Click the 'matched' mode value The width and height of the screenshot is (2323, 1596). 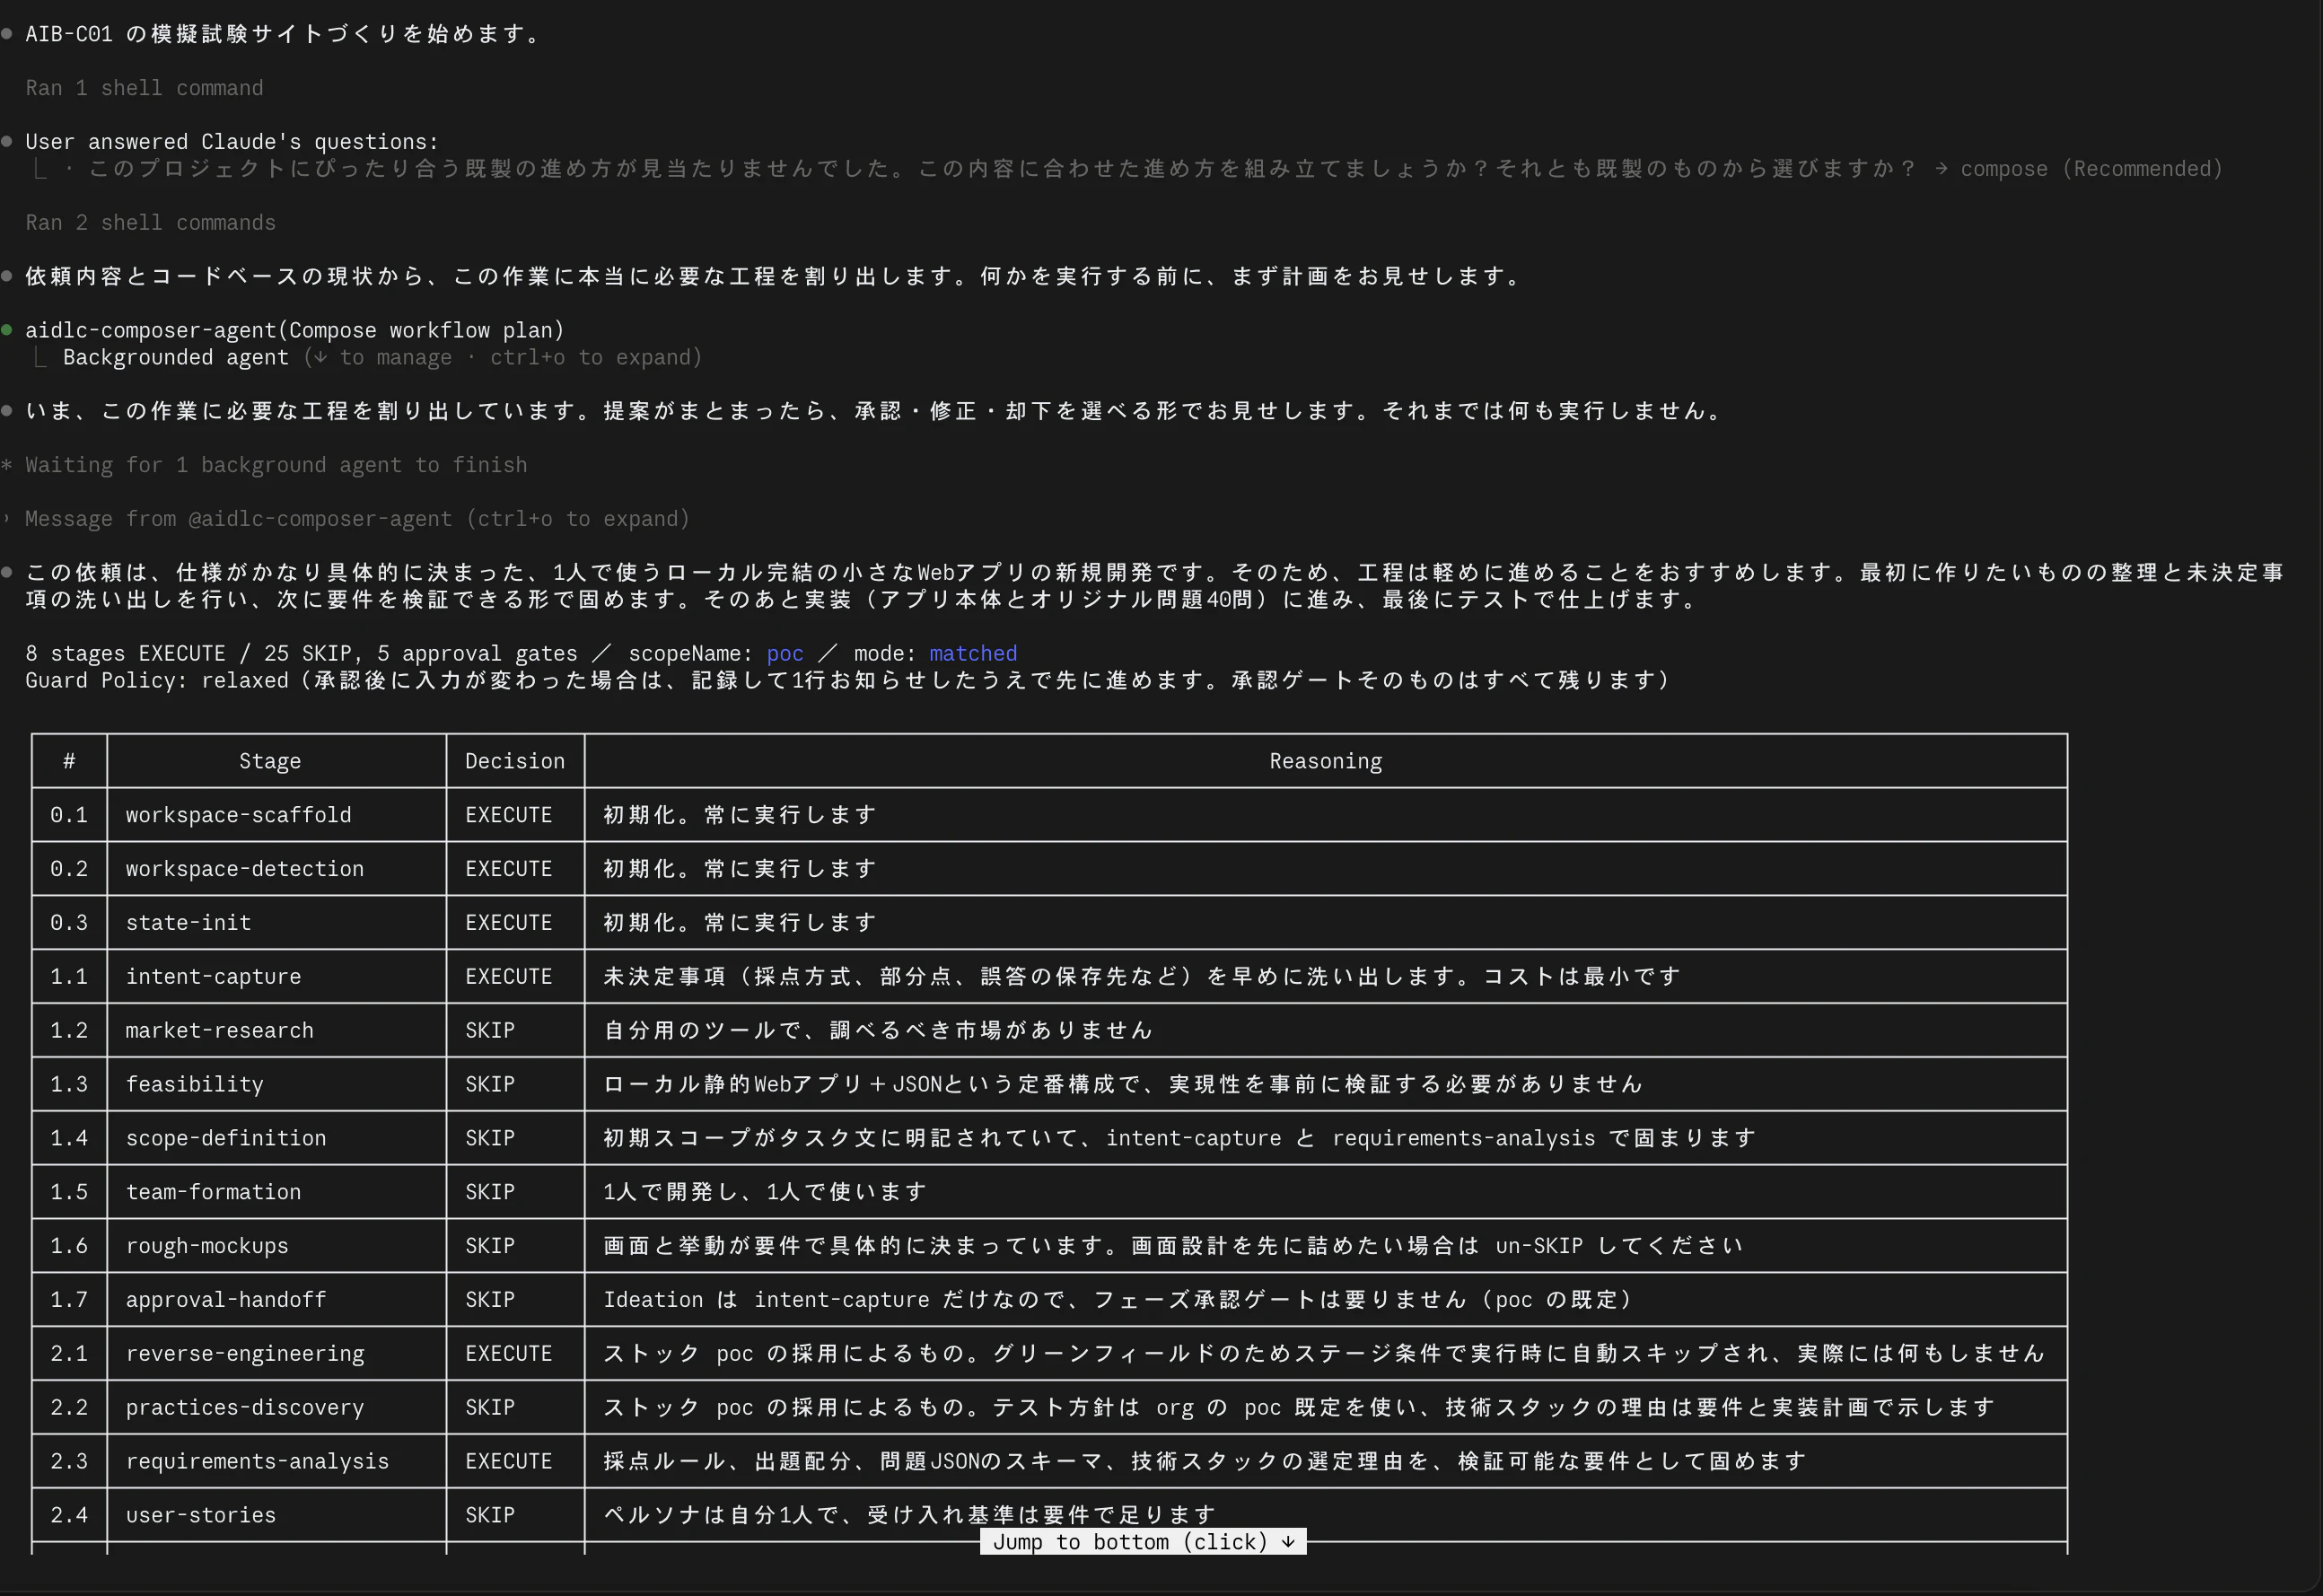973,653
